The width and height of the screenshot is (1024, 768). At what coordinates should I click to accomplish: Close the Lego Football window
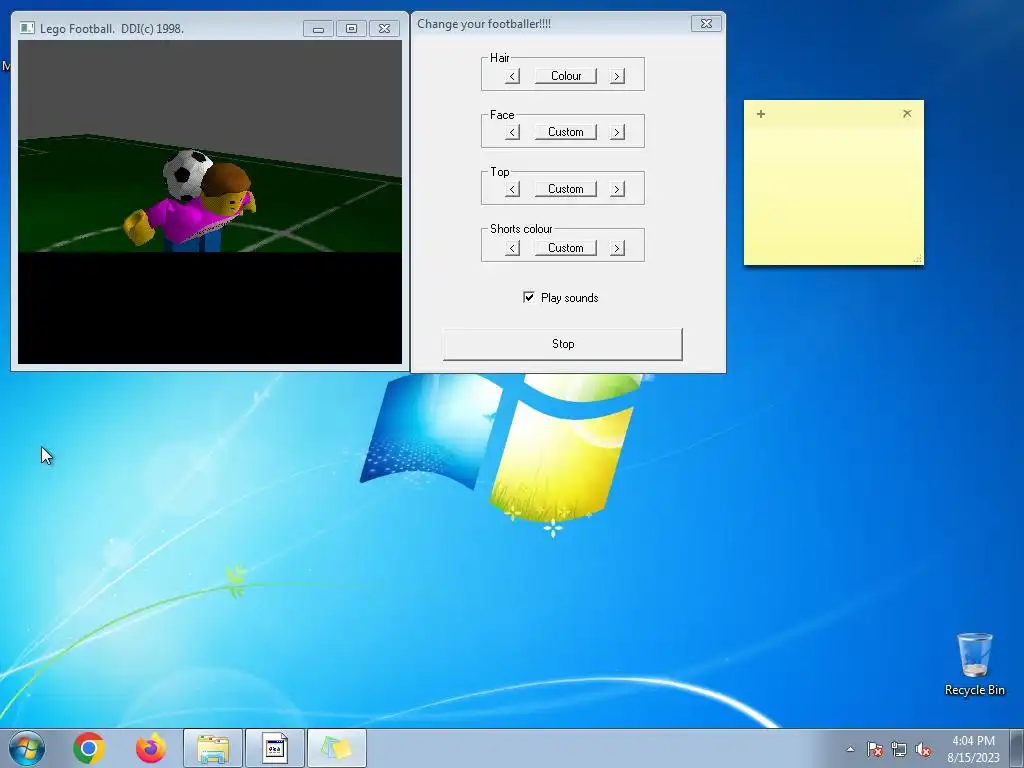point(385,29)
